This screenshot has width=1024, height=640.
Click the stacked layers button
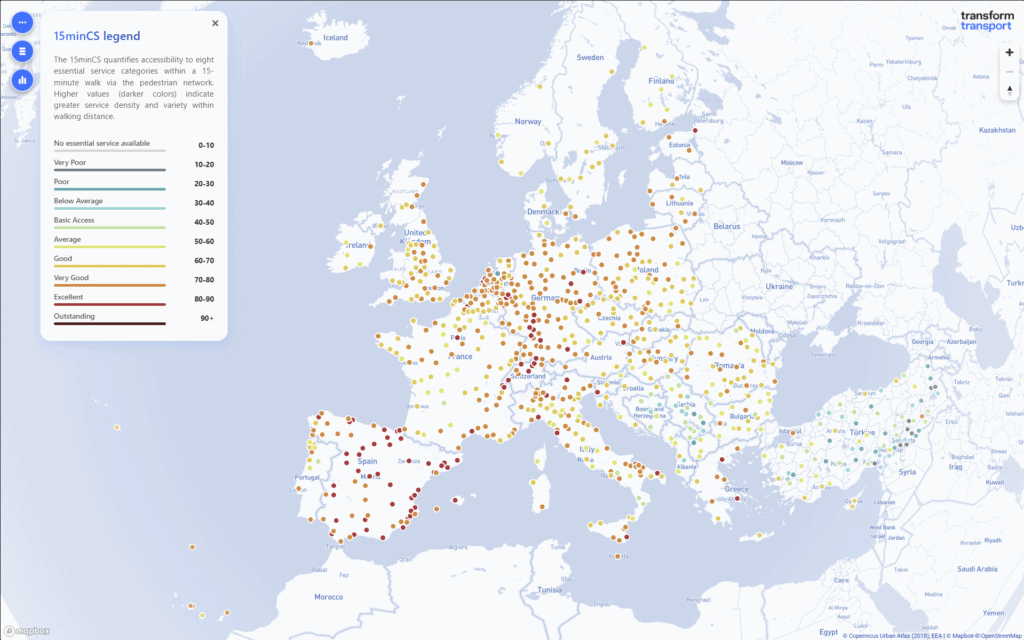pyautogui.click(x=22, y=50)
